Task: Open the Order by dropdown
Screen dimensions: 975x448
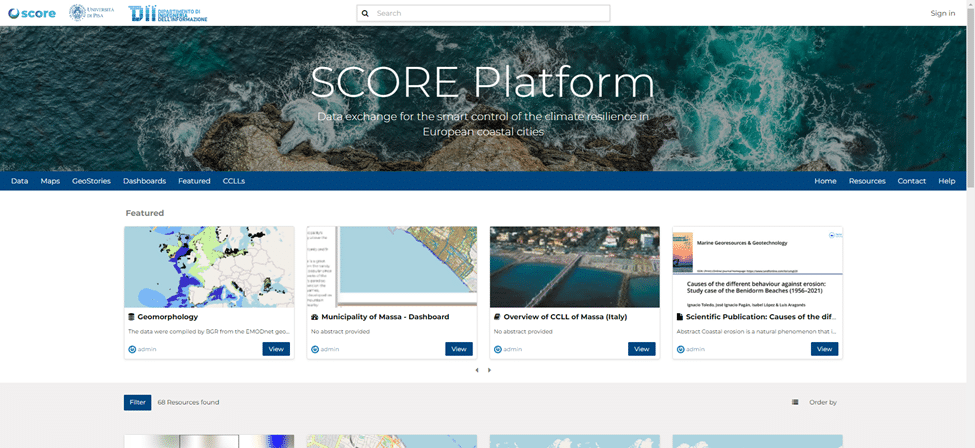Action: (x=823, y=402)
